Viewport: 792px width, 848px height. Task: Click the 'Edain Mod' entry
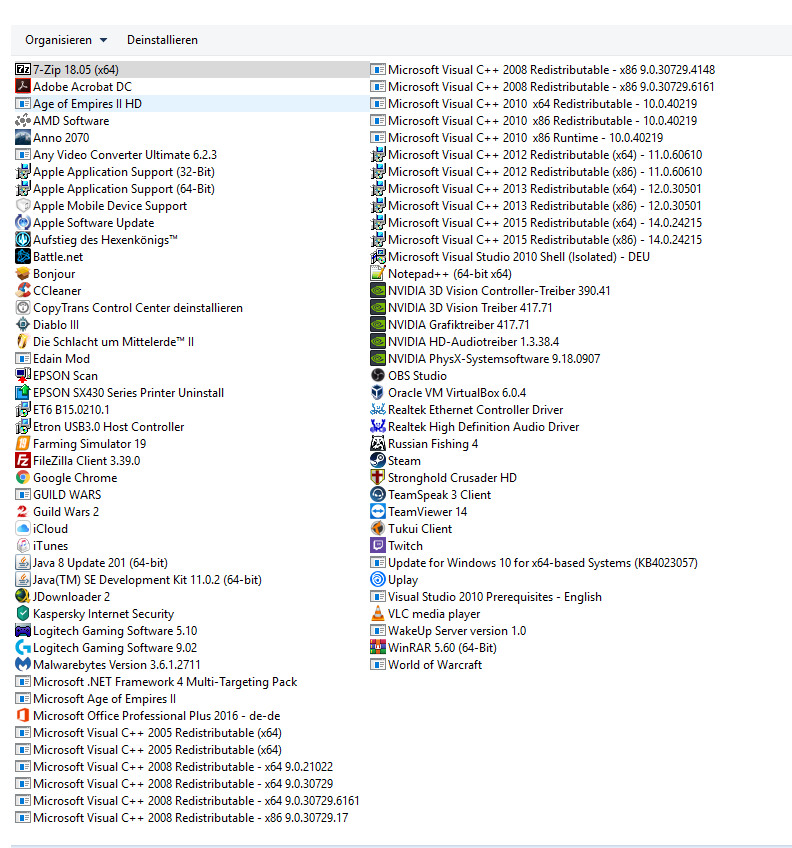click(x=52, y=359)
